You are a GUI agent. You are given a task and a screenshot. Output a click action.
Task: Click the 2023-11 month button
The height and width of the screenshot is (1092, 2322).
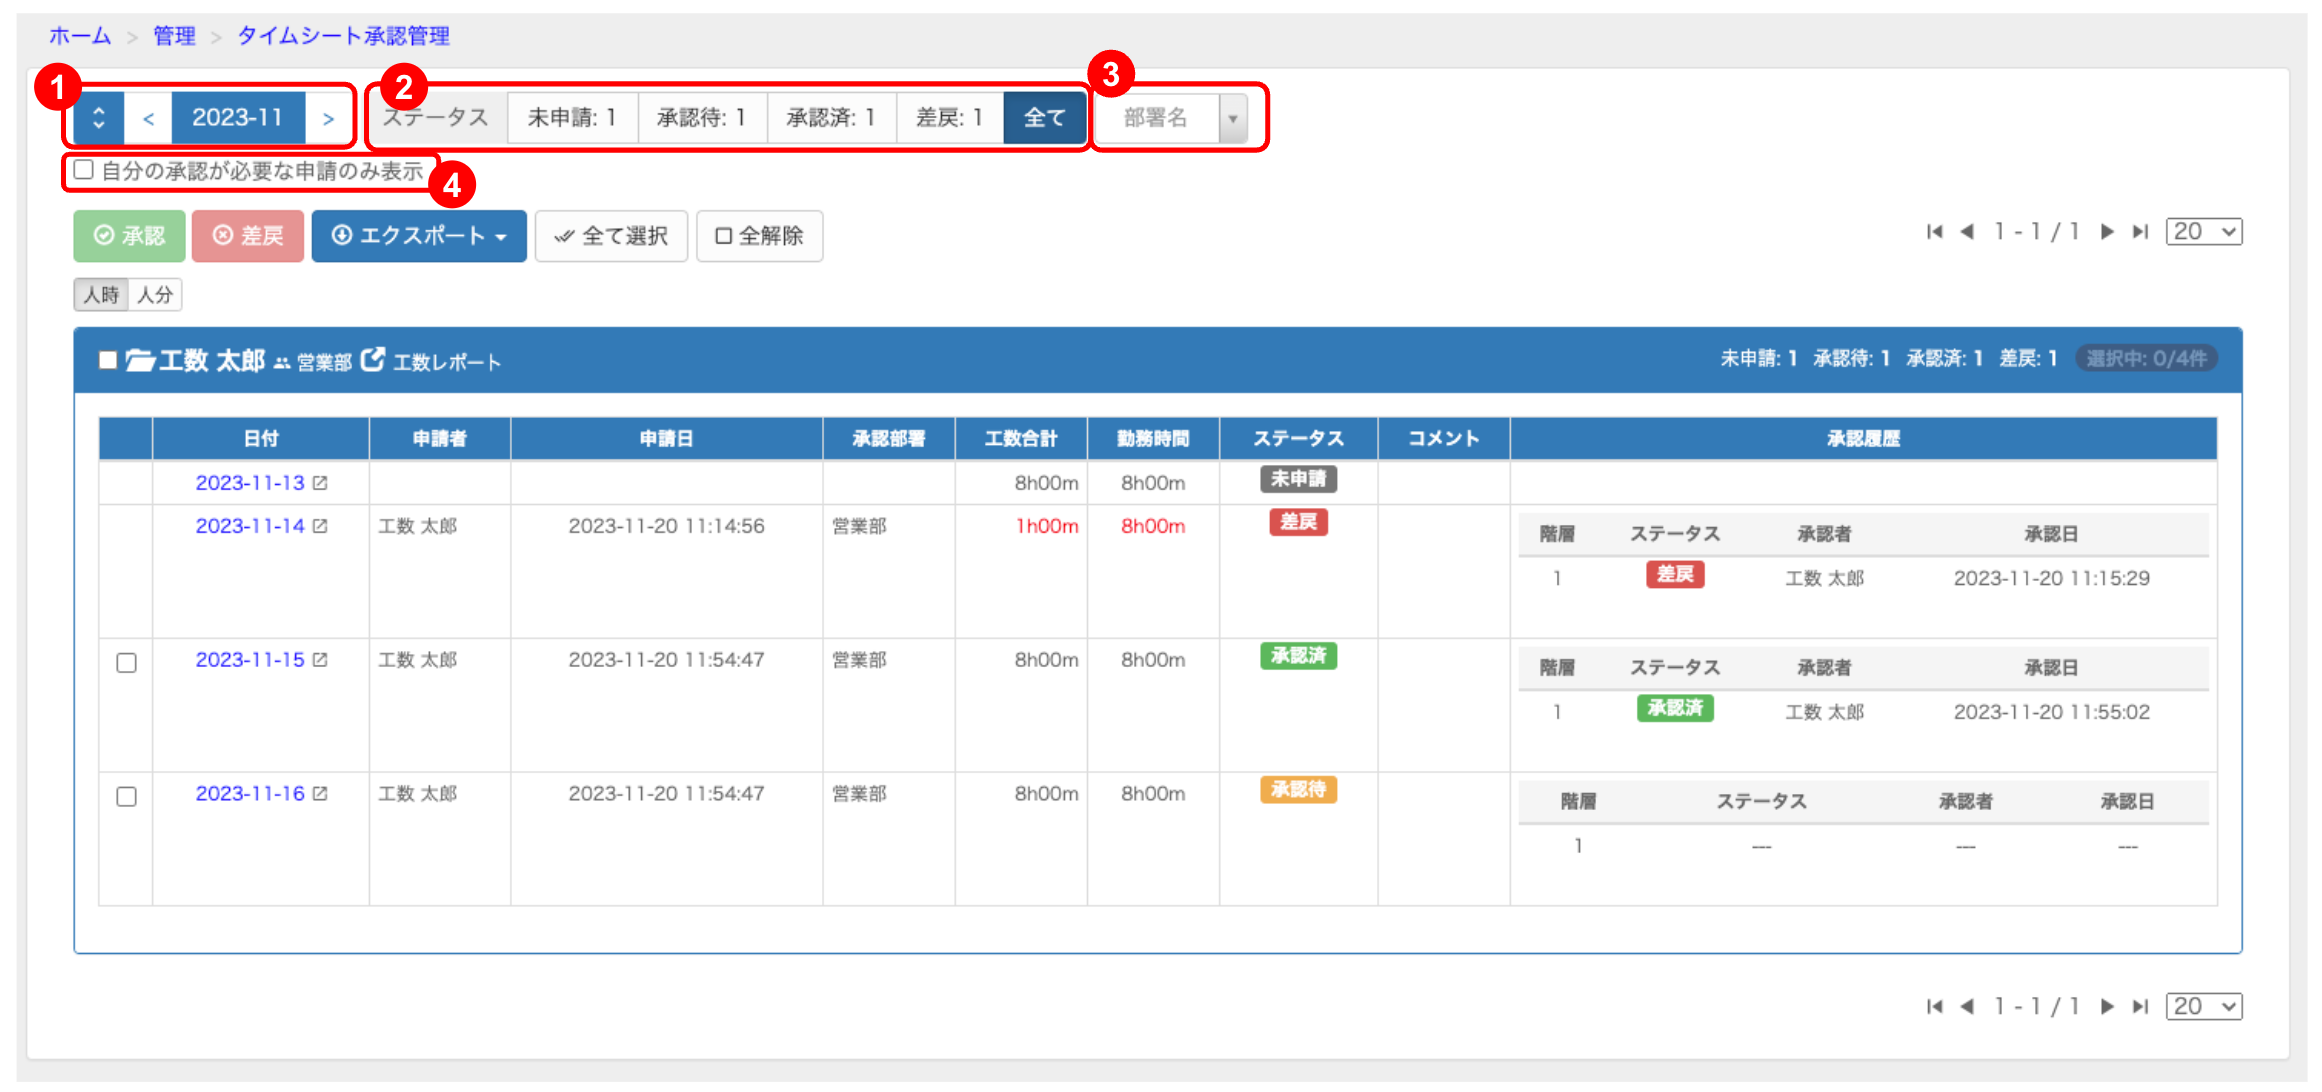pyautogui.click(x=238, y=118)
